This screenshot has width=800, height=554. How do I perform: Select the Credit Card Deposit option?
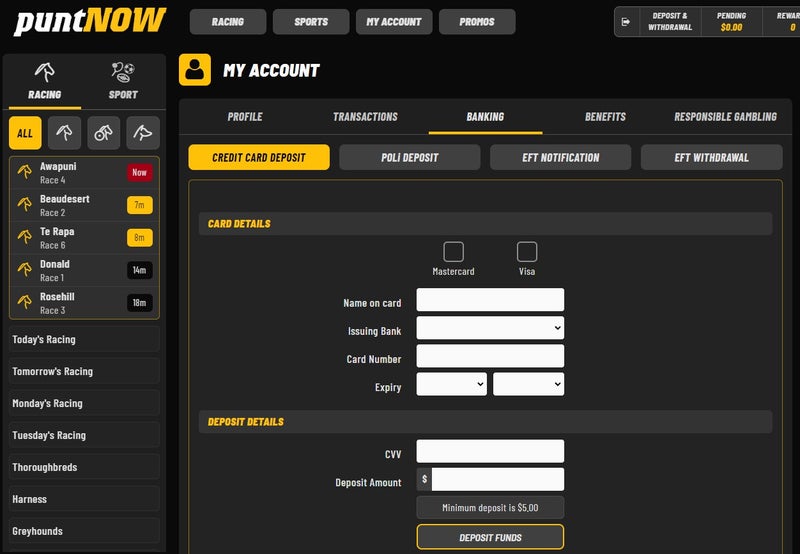point(259,157)
